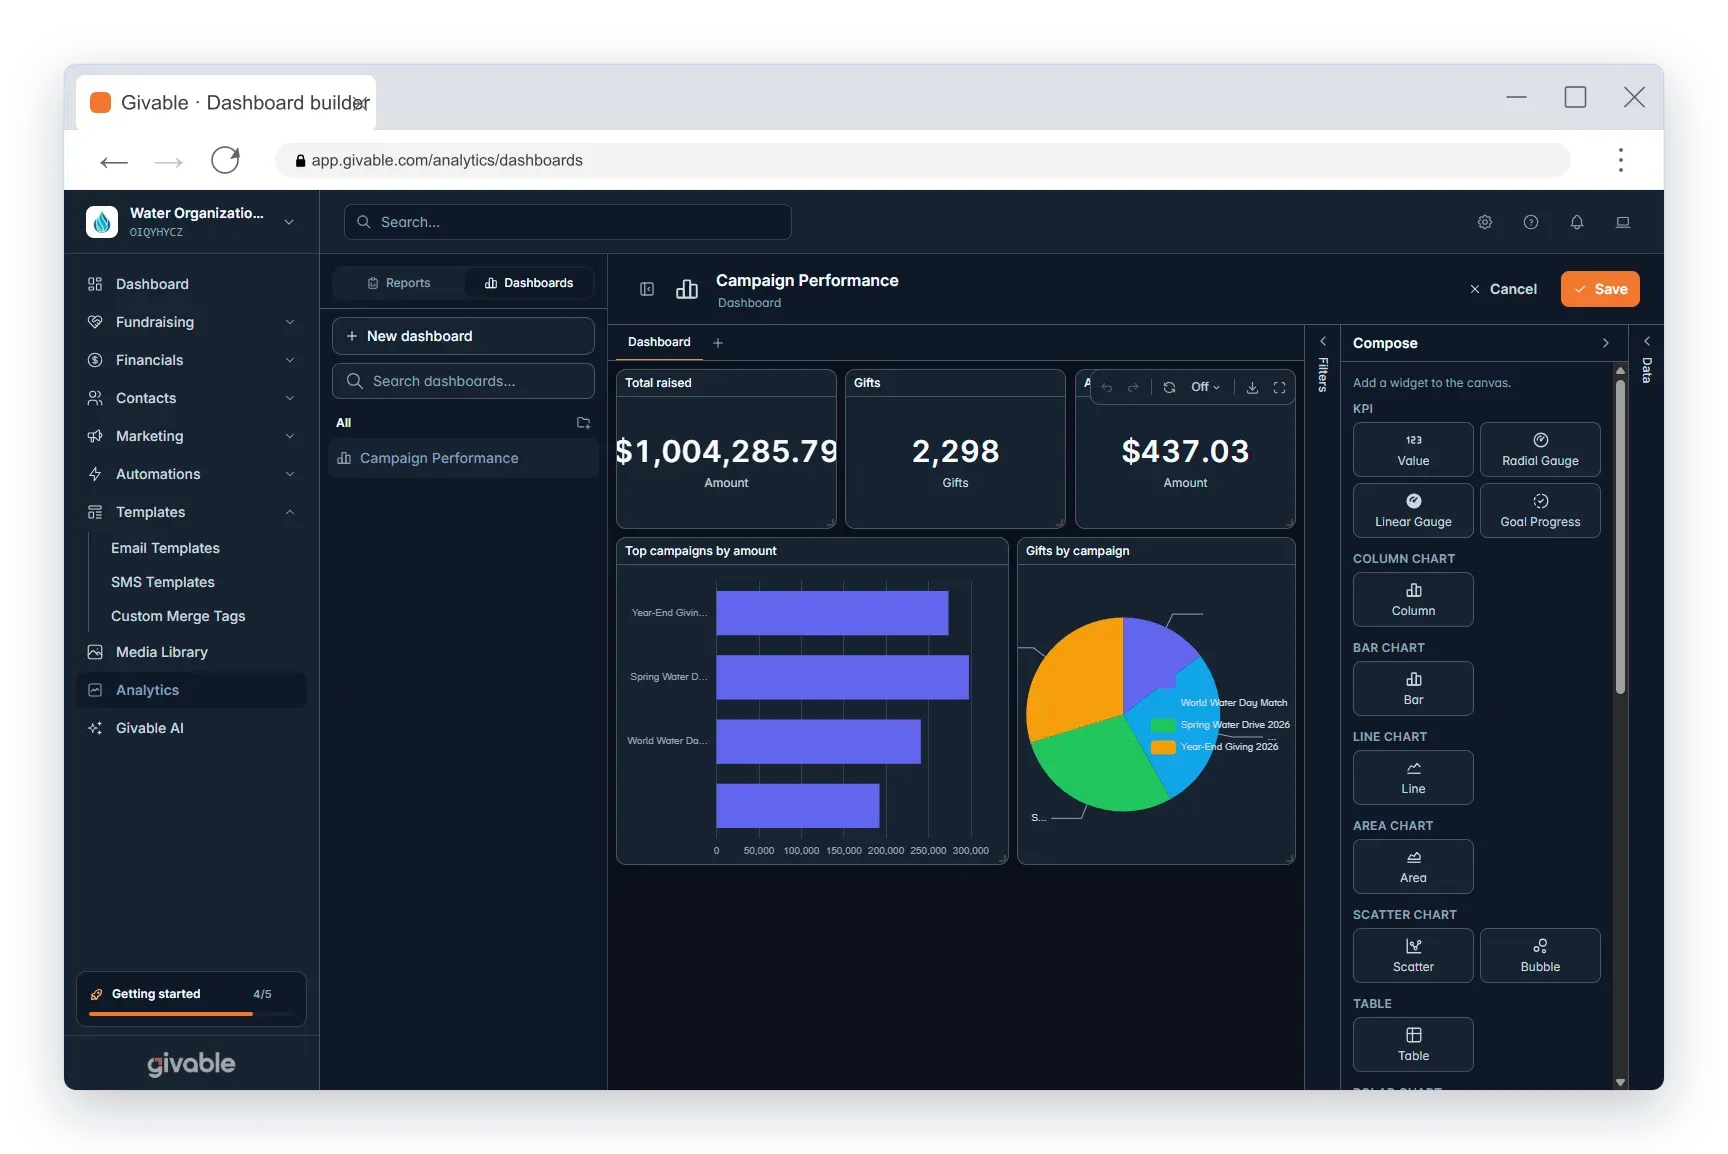Collapse the Templates menu
The image size is (1728, 1154).
(191, 512)
